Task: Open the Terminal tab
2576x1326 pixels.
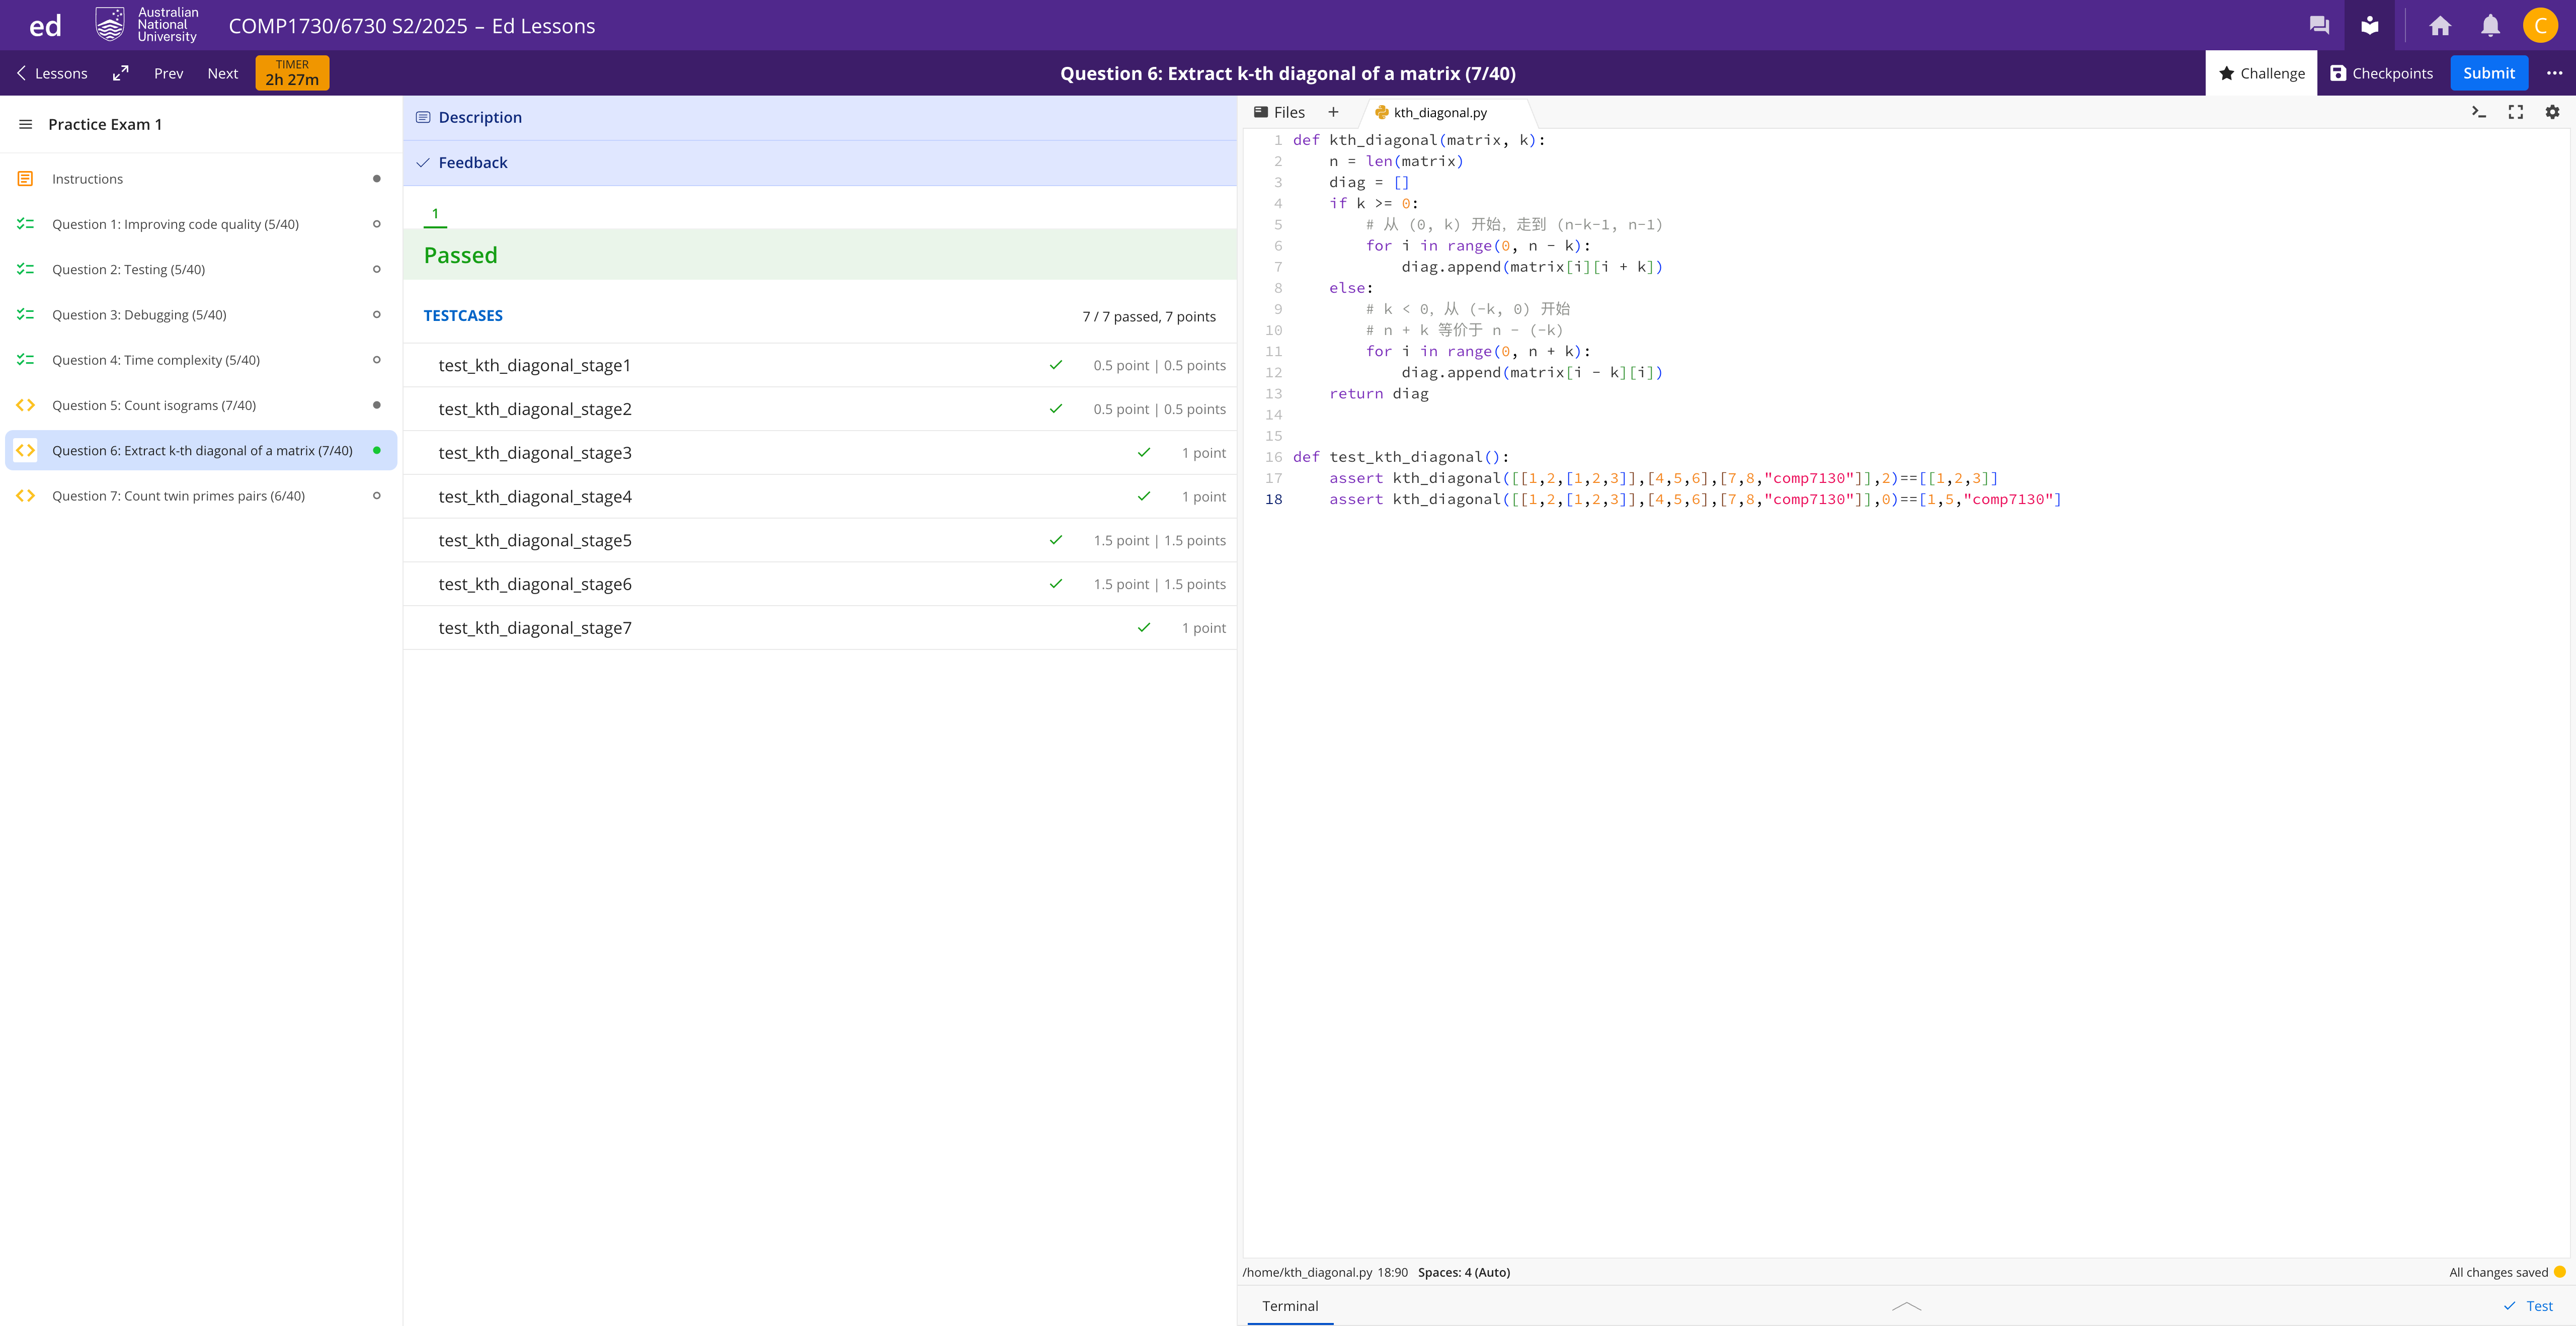Action: (1290, 1306)
